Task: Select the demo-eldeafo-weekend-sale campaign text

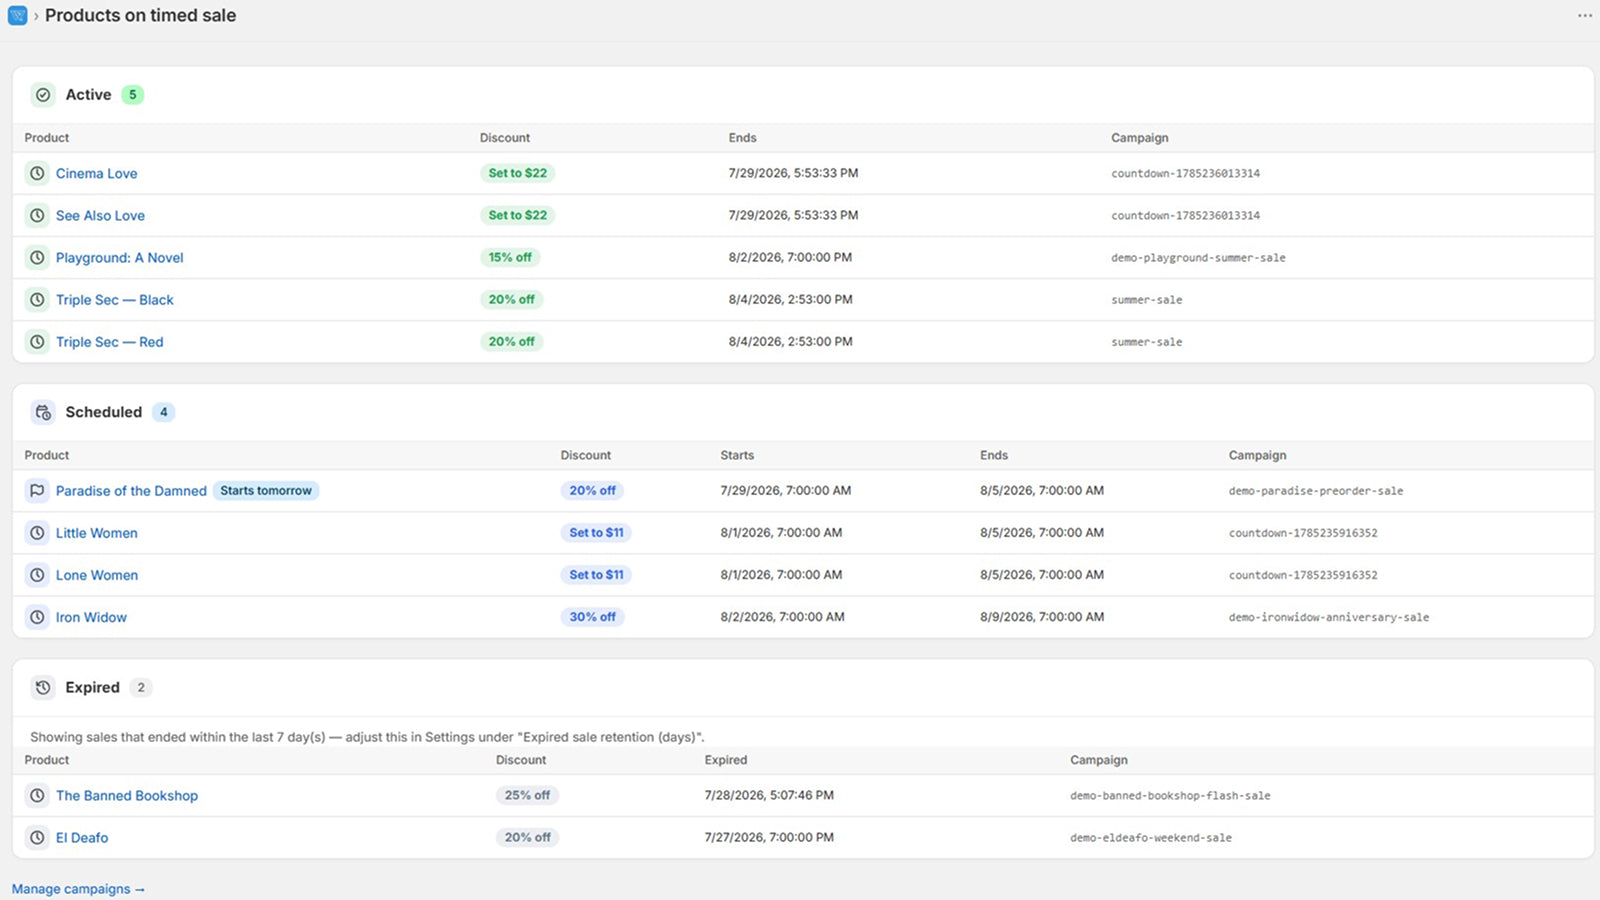Action: [1151, 838]
